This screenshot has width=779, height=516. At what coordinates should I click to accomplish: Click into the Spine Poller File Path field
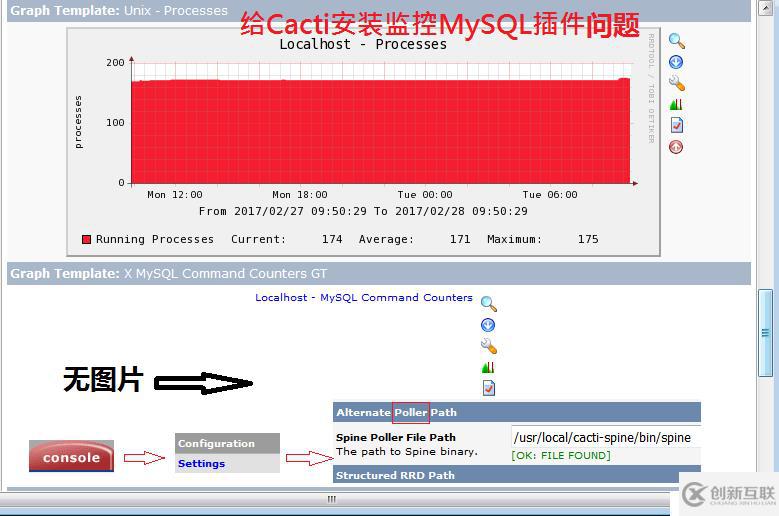[x=606, y=437]
